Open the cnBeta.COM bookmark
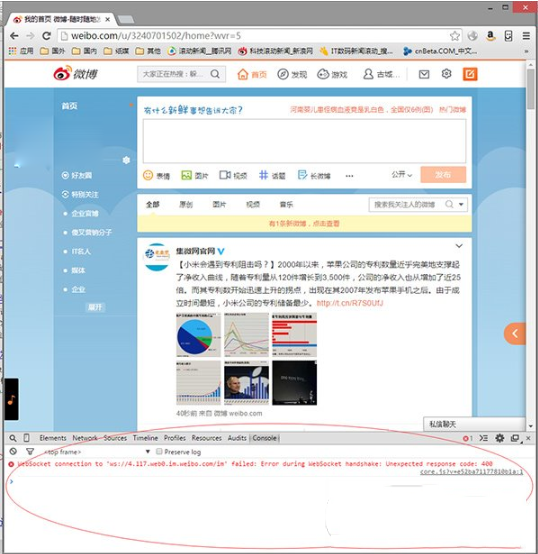 click(x=440, y=51)
